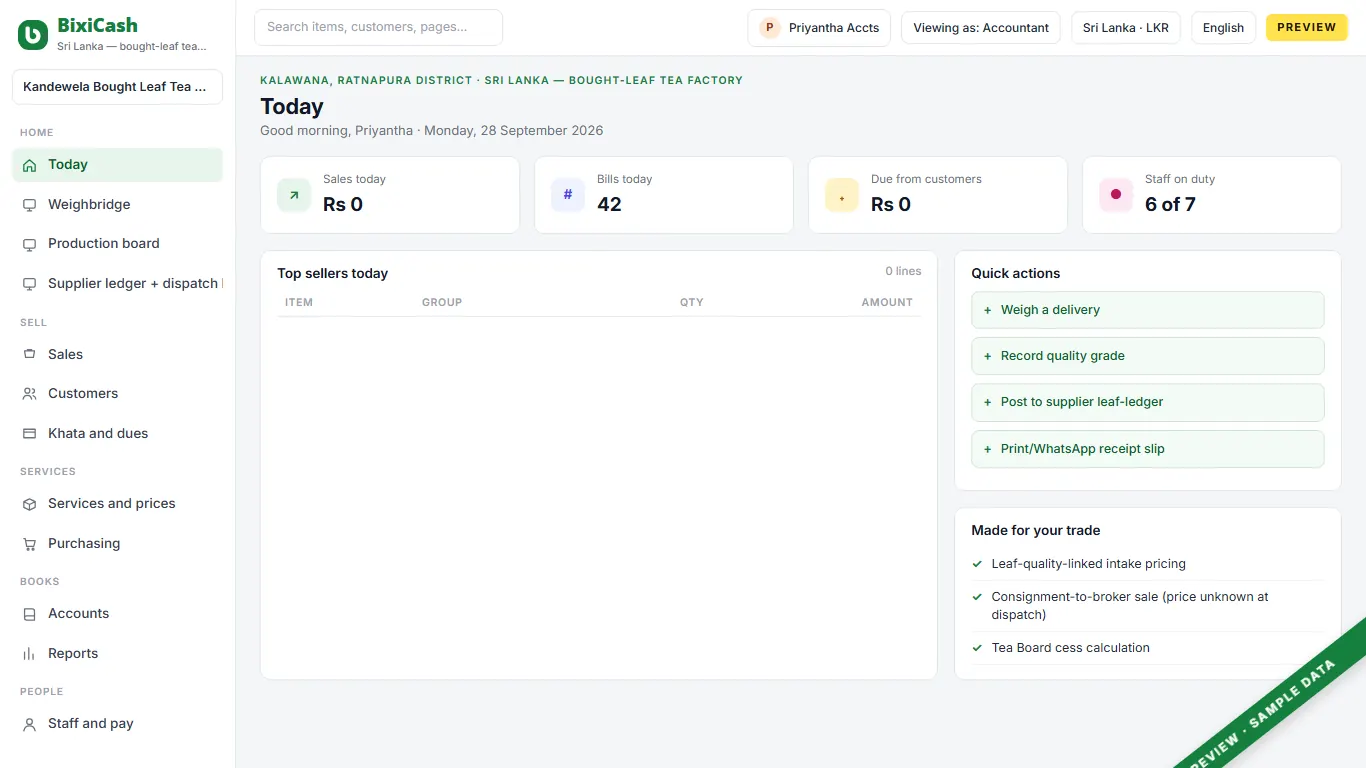Click the Due from customers icon
This screenshot has width=1366, height=768.
coord(842,195)
